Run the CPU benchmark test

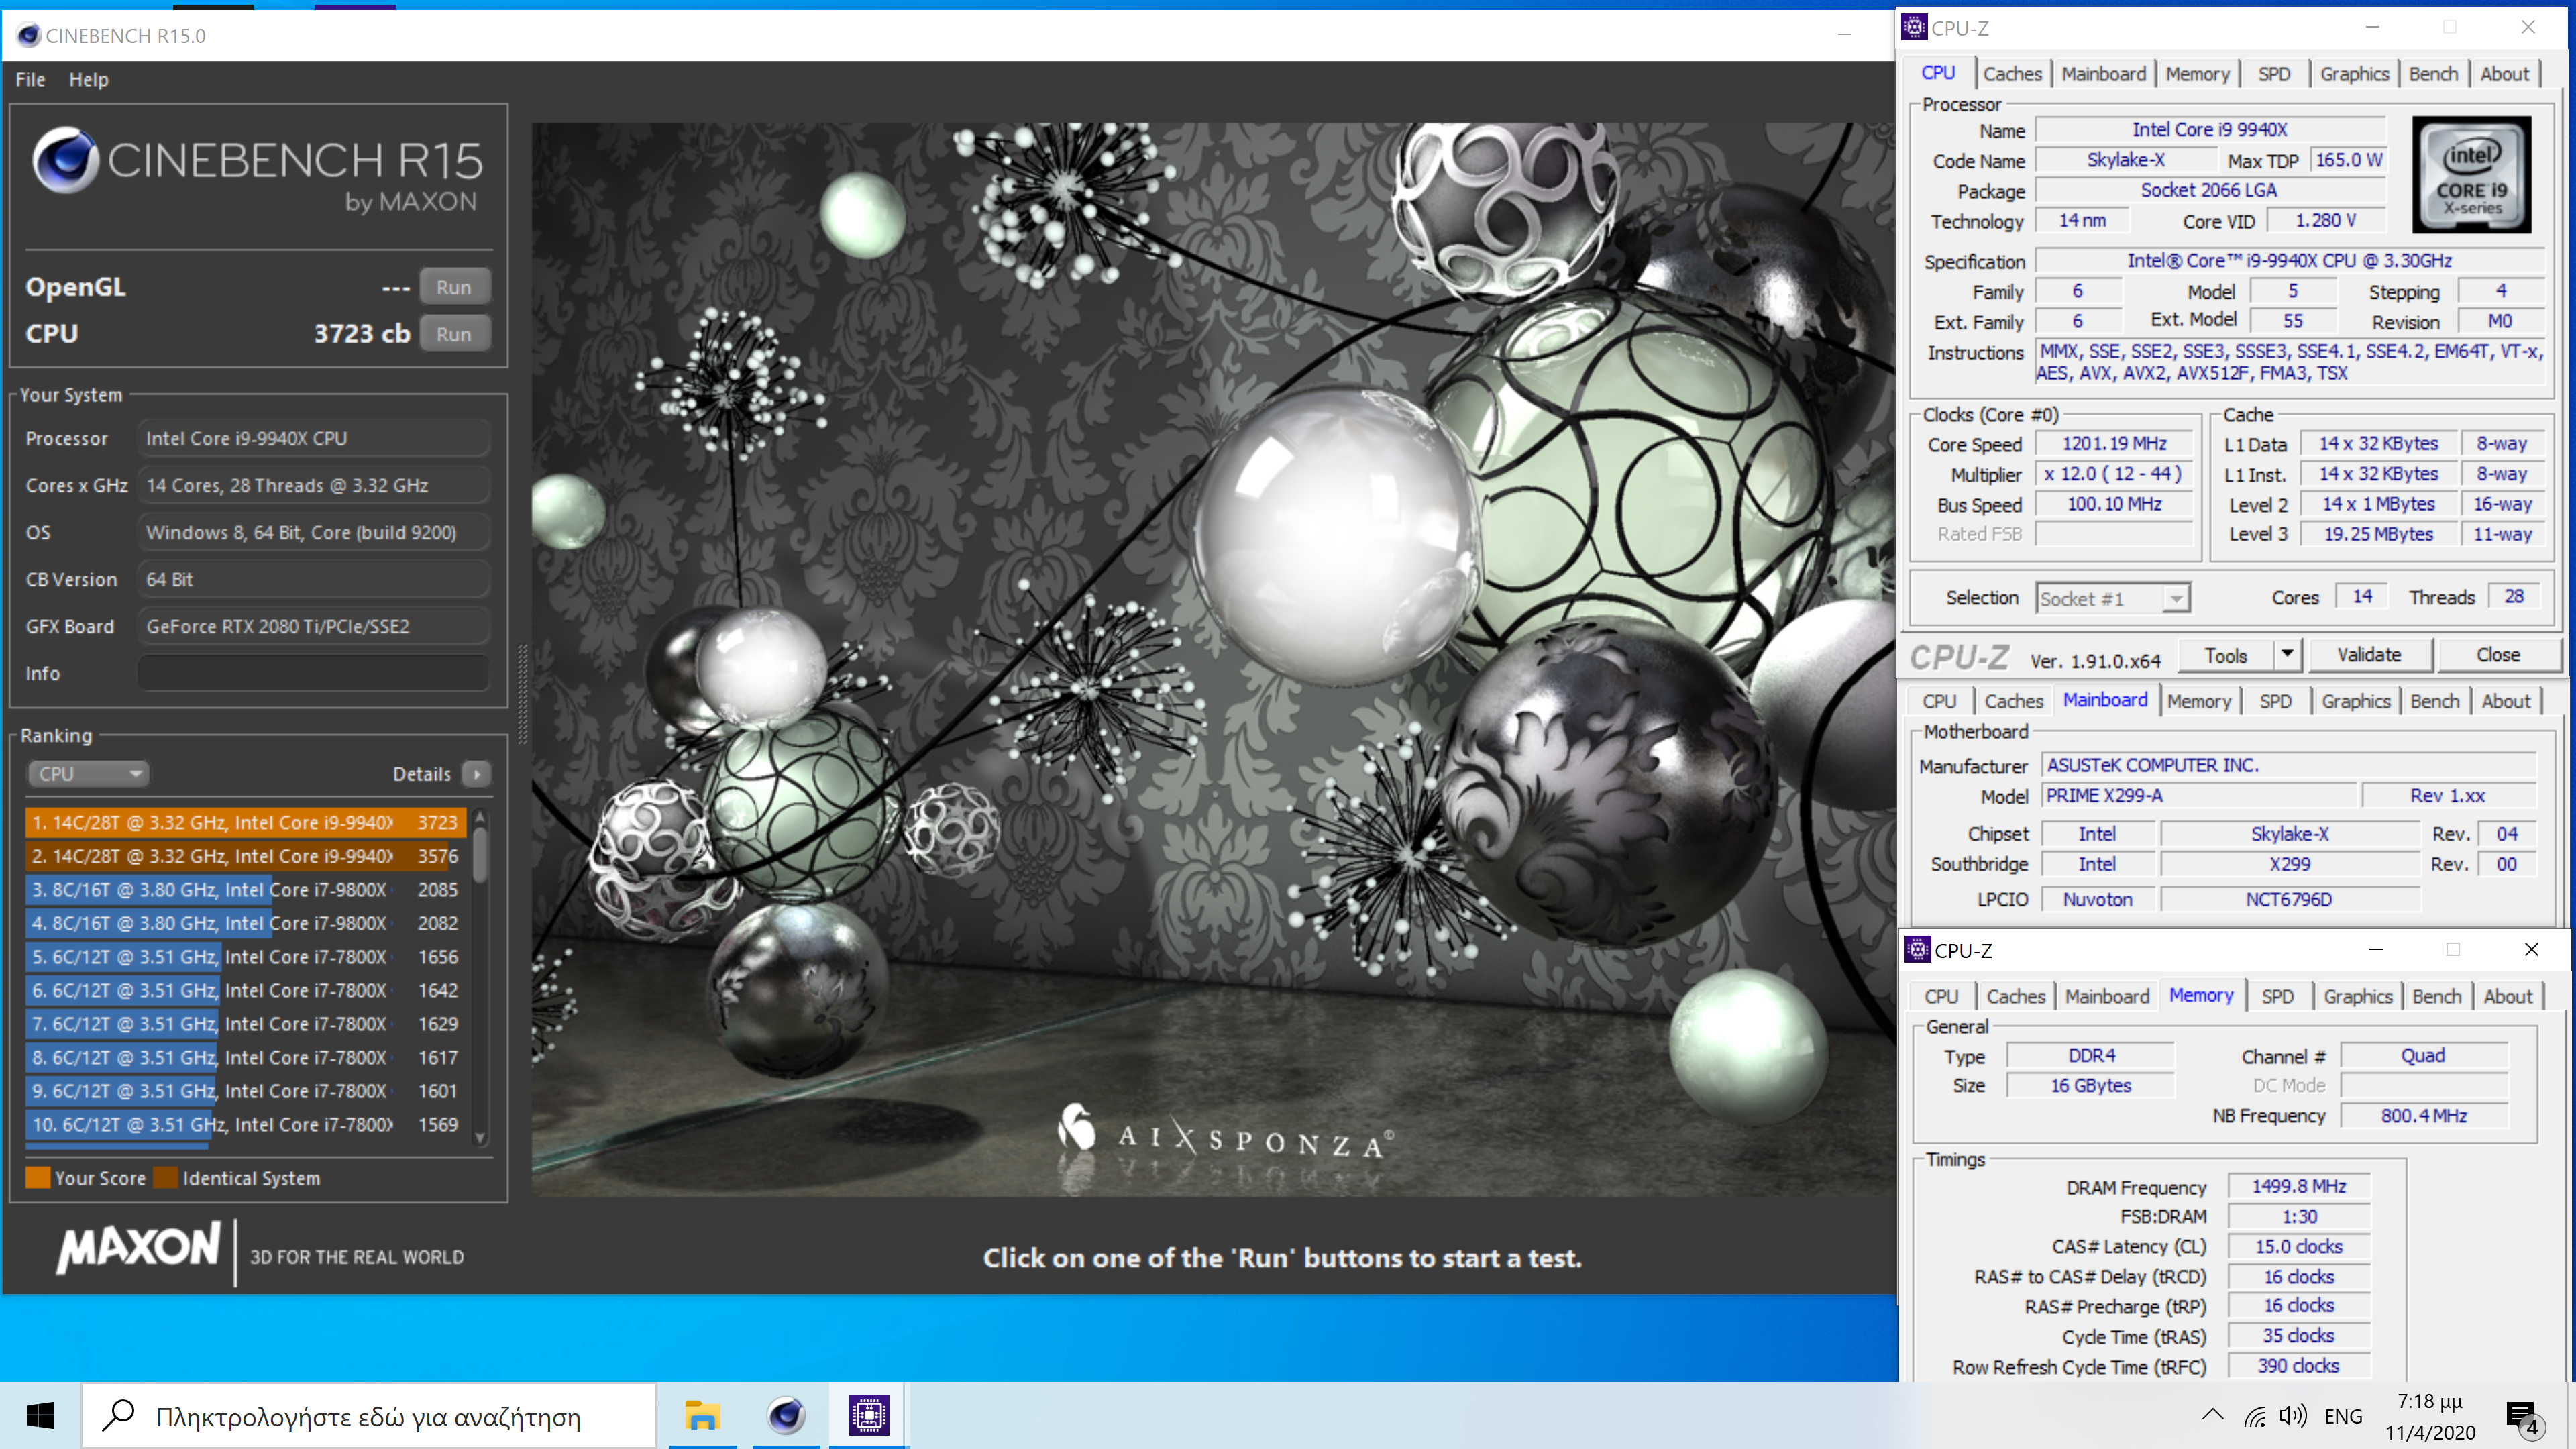tap(454, 334)
